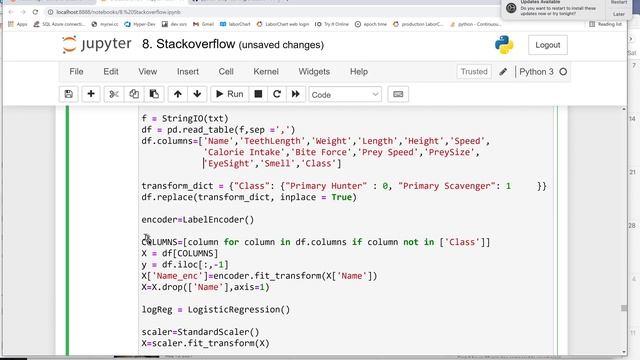Viewport: 640px width, 360px height.
Task: Click the "X=X.drop(['Name'],axis=1)" line
Action: [x=205, y=287]
